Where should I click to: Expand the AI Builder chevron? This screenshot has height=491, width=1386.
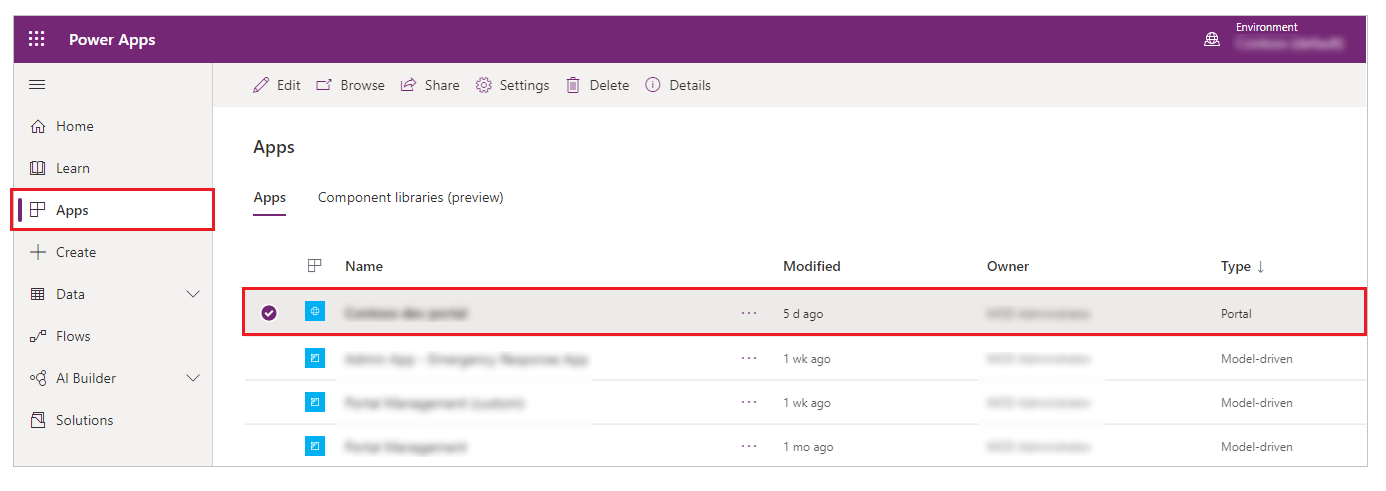194,378
